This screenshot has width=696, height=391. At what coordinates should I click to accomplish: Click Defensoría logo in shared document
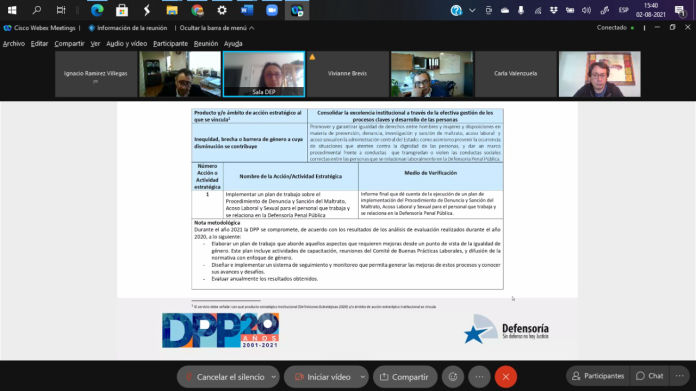coord(506,329)
